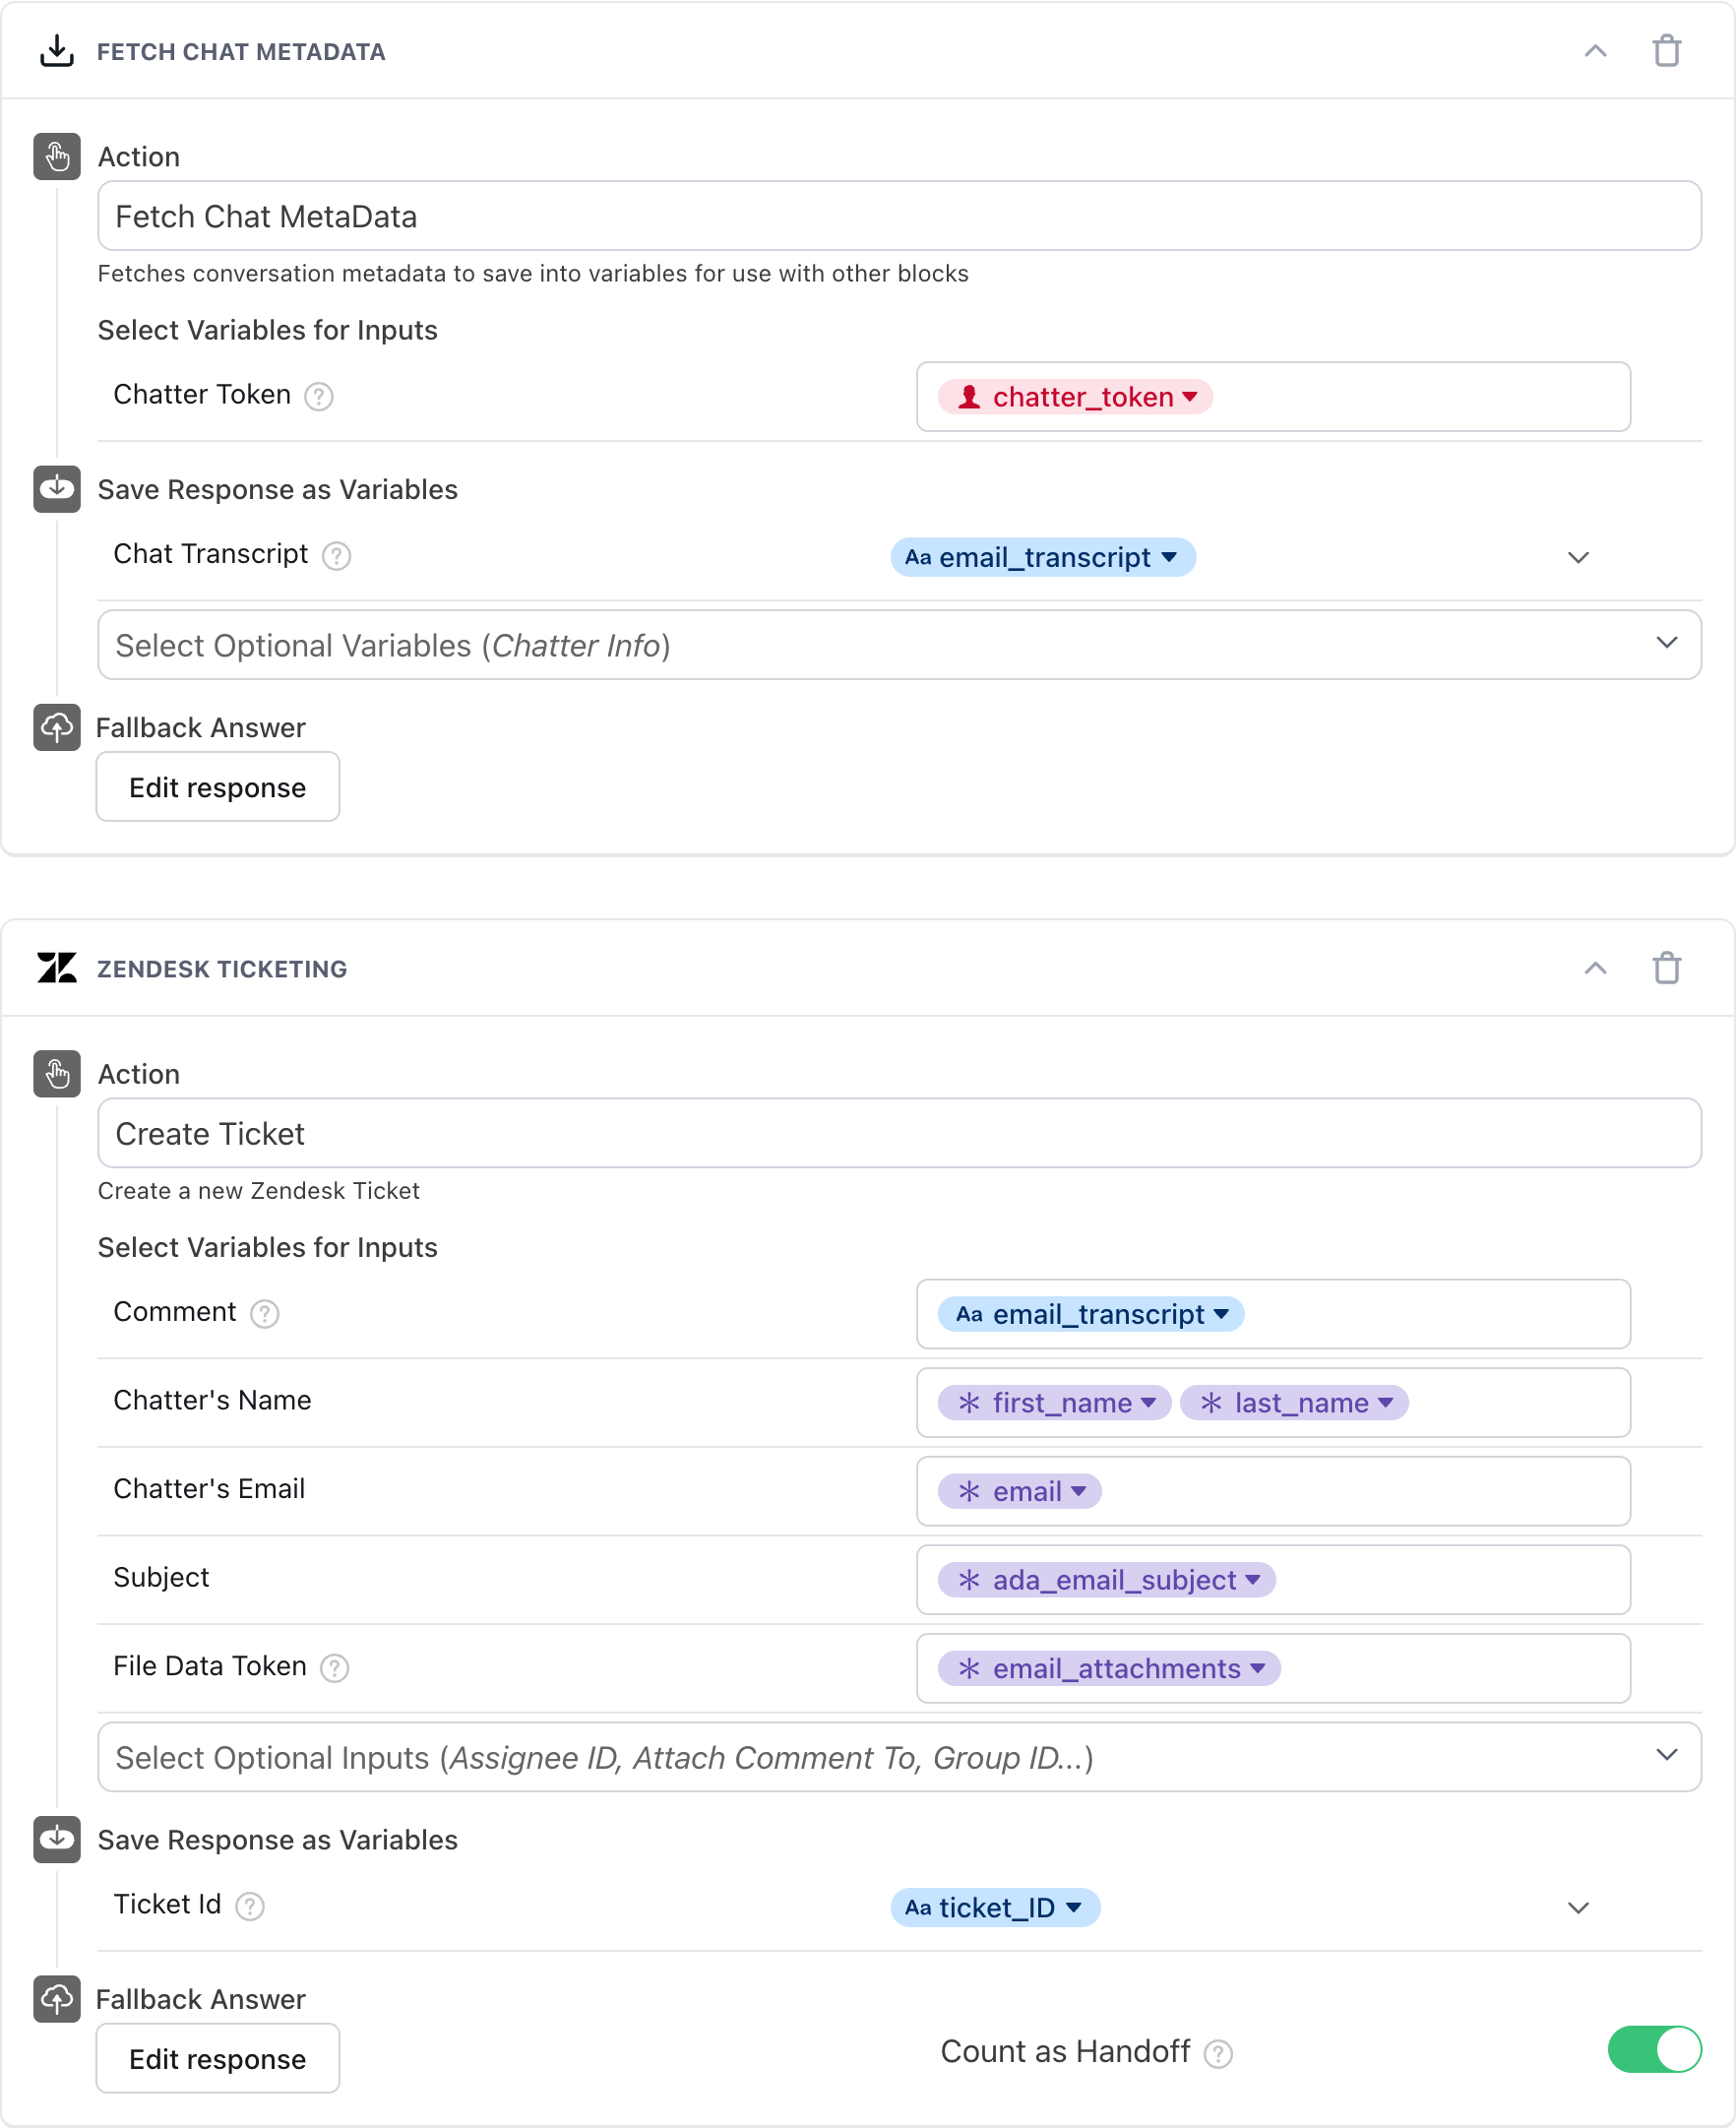
Task: Click the Count as Handoff help icon
Action: pyautogui.click(x=1217, y=2053)
